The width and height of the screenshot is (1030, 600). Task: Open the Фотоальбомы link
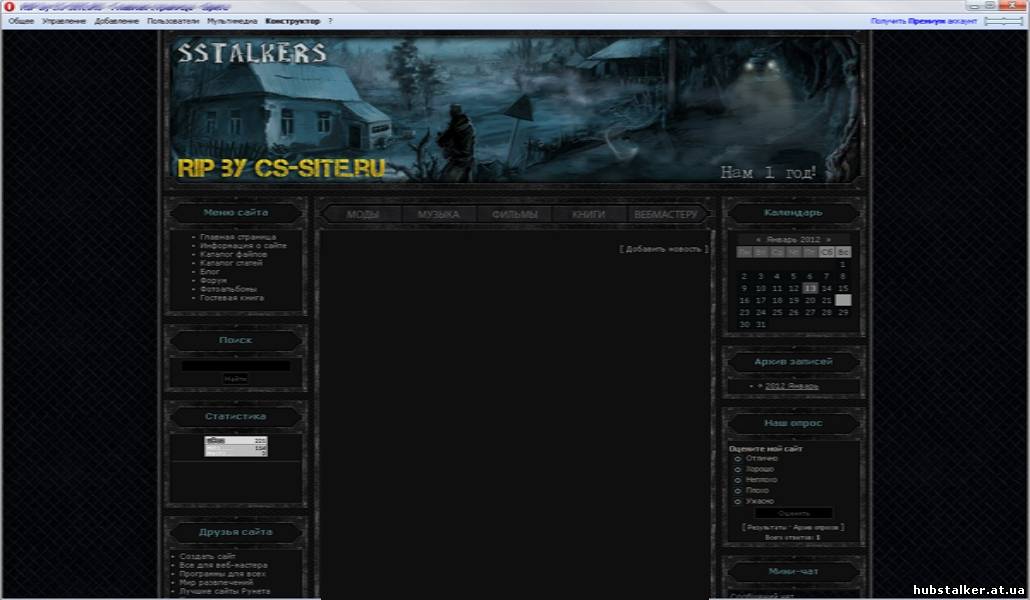point(228,288)
